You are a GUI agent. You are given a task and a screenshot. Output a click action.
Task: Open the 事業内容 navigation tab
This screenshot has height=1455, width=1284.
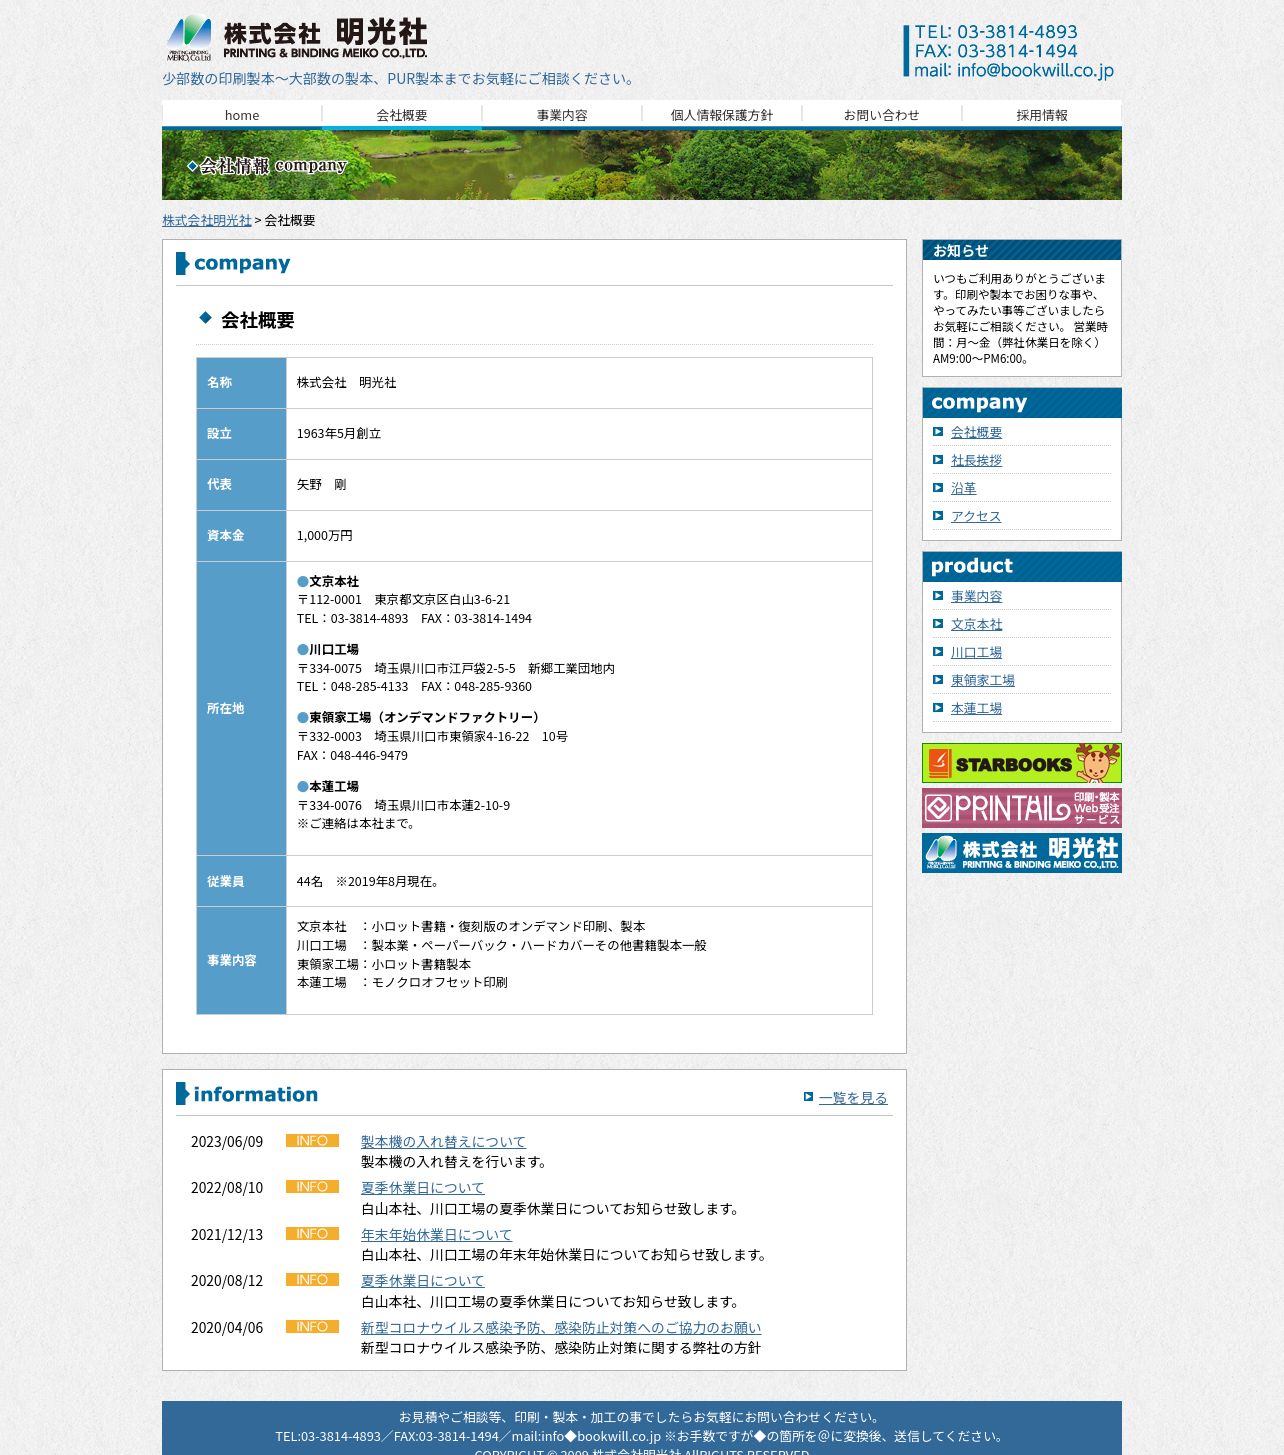tap(562, 115)
